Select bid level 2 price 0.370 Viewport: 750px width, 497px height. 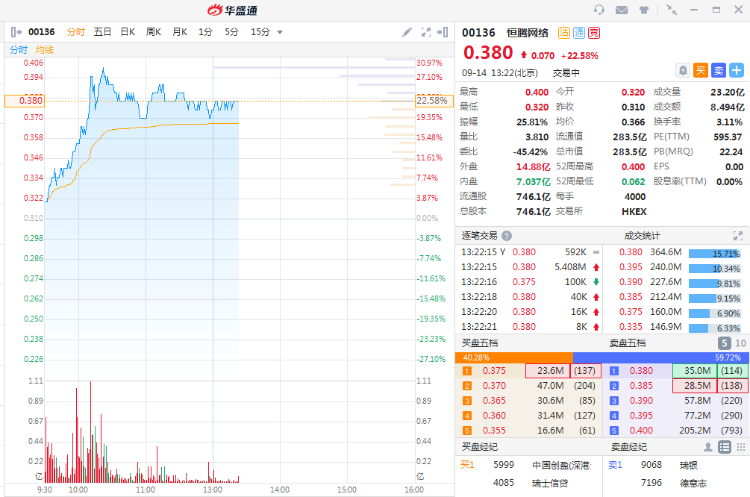[494, 386]
